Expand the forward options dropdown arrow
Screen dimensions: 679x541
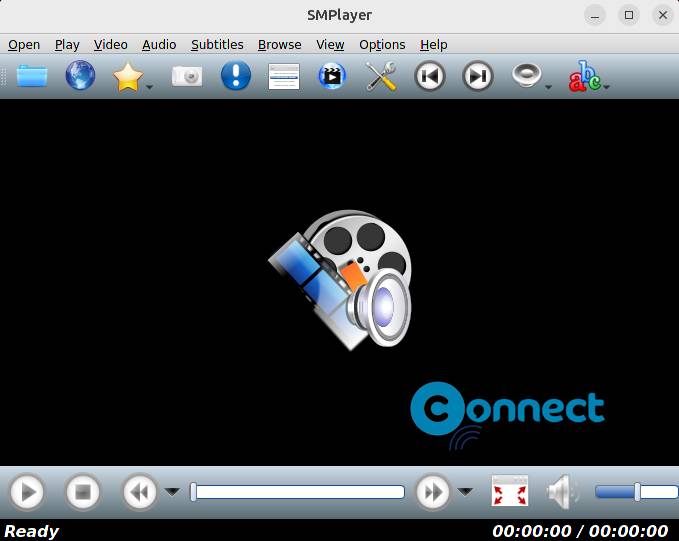point(465,492)
